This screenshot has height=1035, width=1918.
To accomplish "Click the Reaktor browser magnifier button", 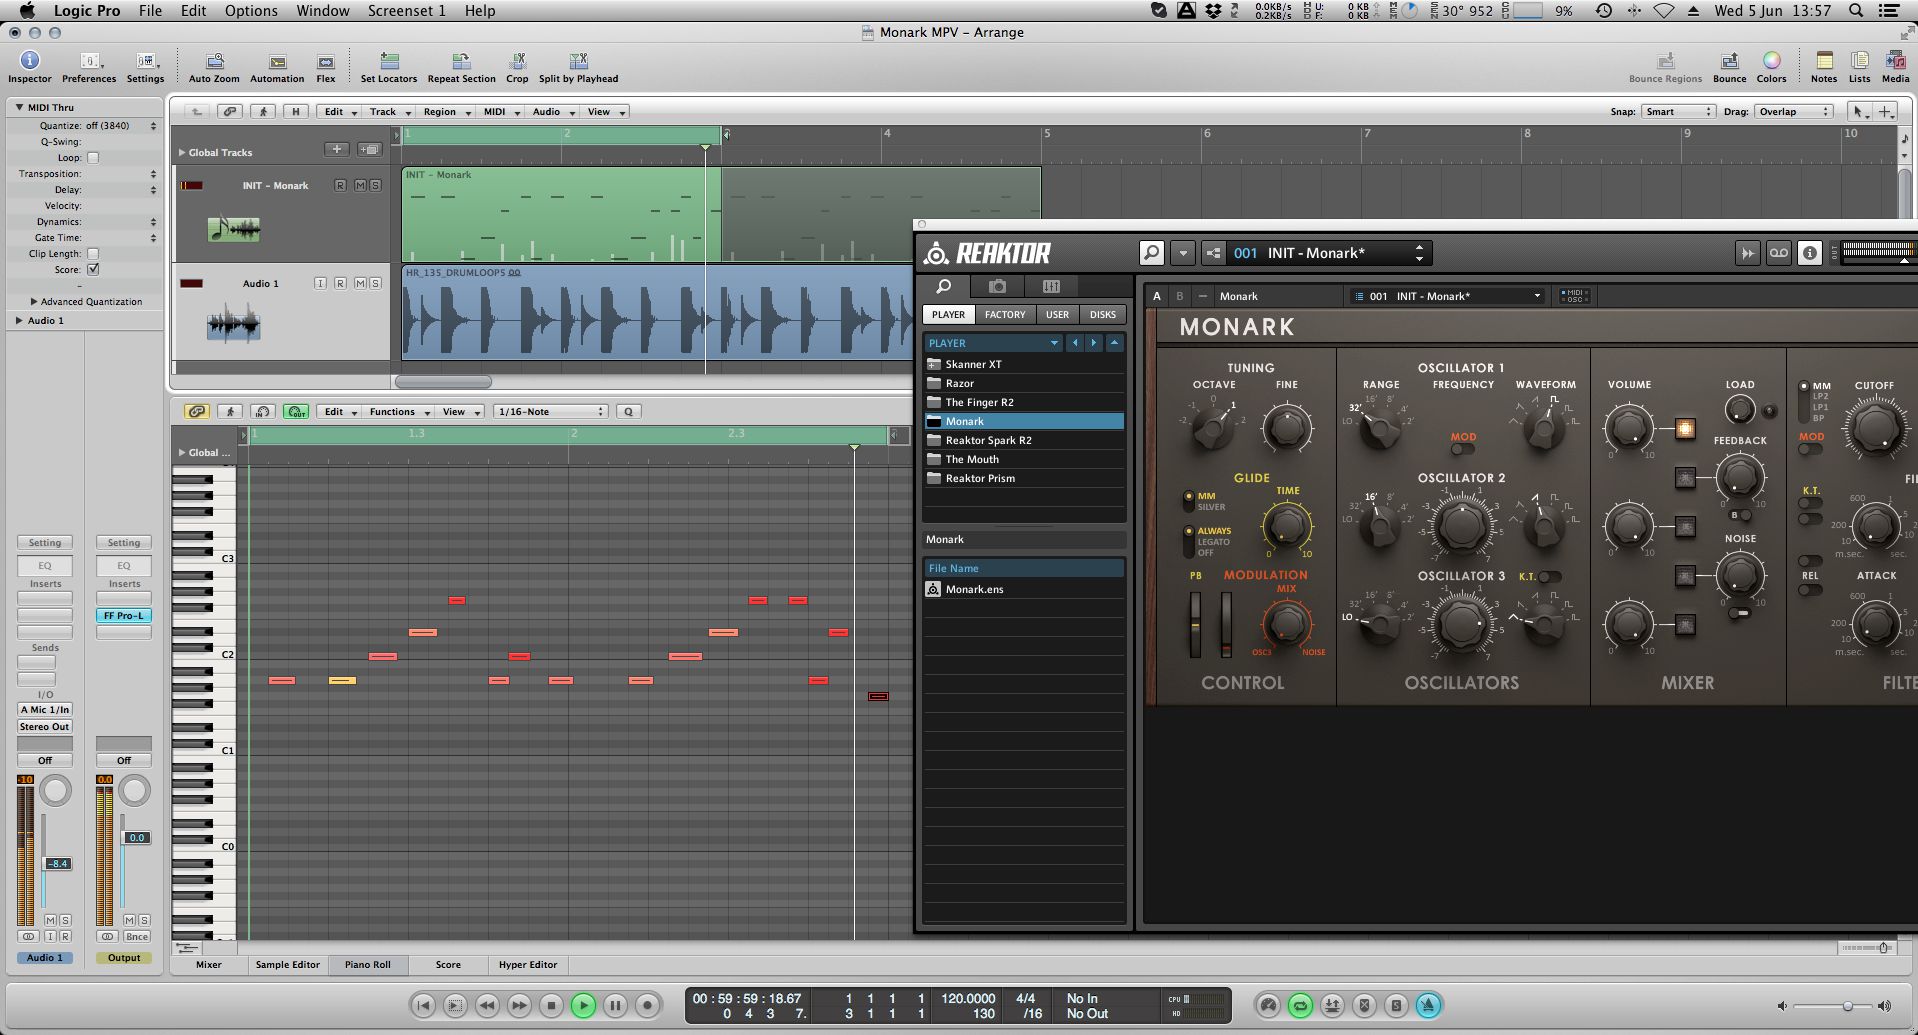I will pyautogui.click(x=1151, y=253).
